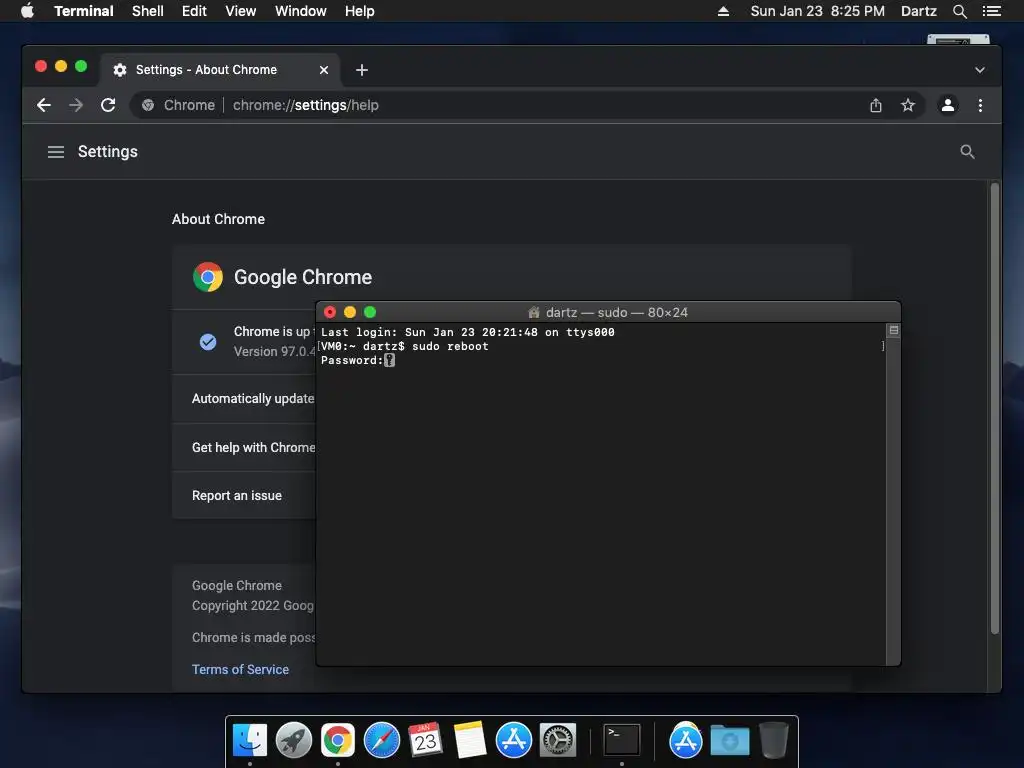This screenshot has height=768, width=1024.
Task: Click the Chrome up-to-date checkmark icon
Action: click(x=208, y=342)
